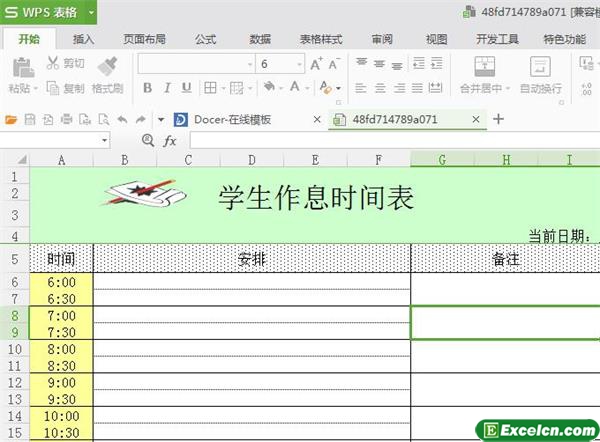Click the clear format eraser icon
The width and height of the screenshot is (600, 442).
pyautogui.click(x=326, y=88)
